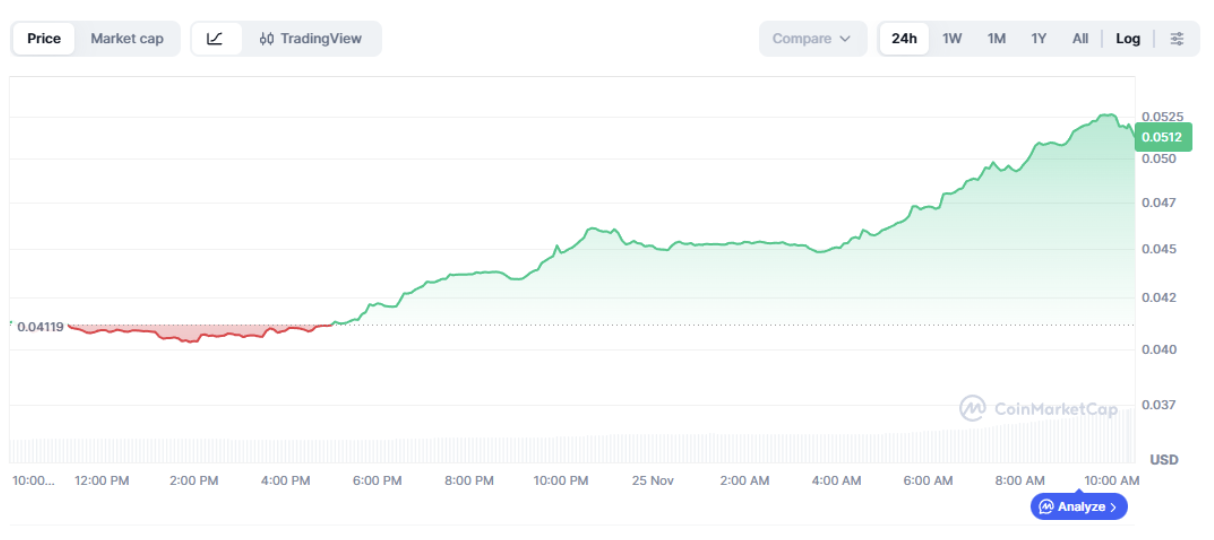Open chart settings sliders icon
This screenshot has width=1214, height=540.
click(1177, 39)
